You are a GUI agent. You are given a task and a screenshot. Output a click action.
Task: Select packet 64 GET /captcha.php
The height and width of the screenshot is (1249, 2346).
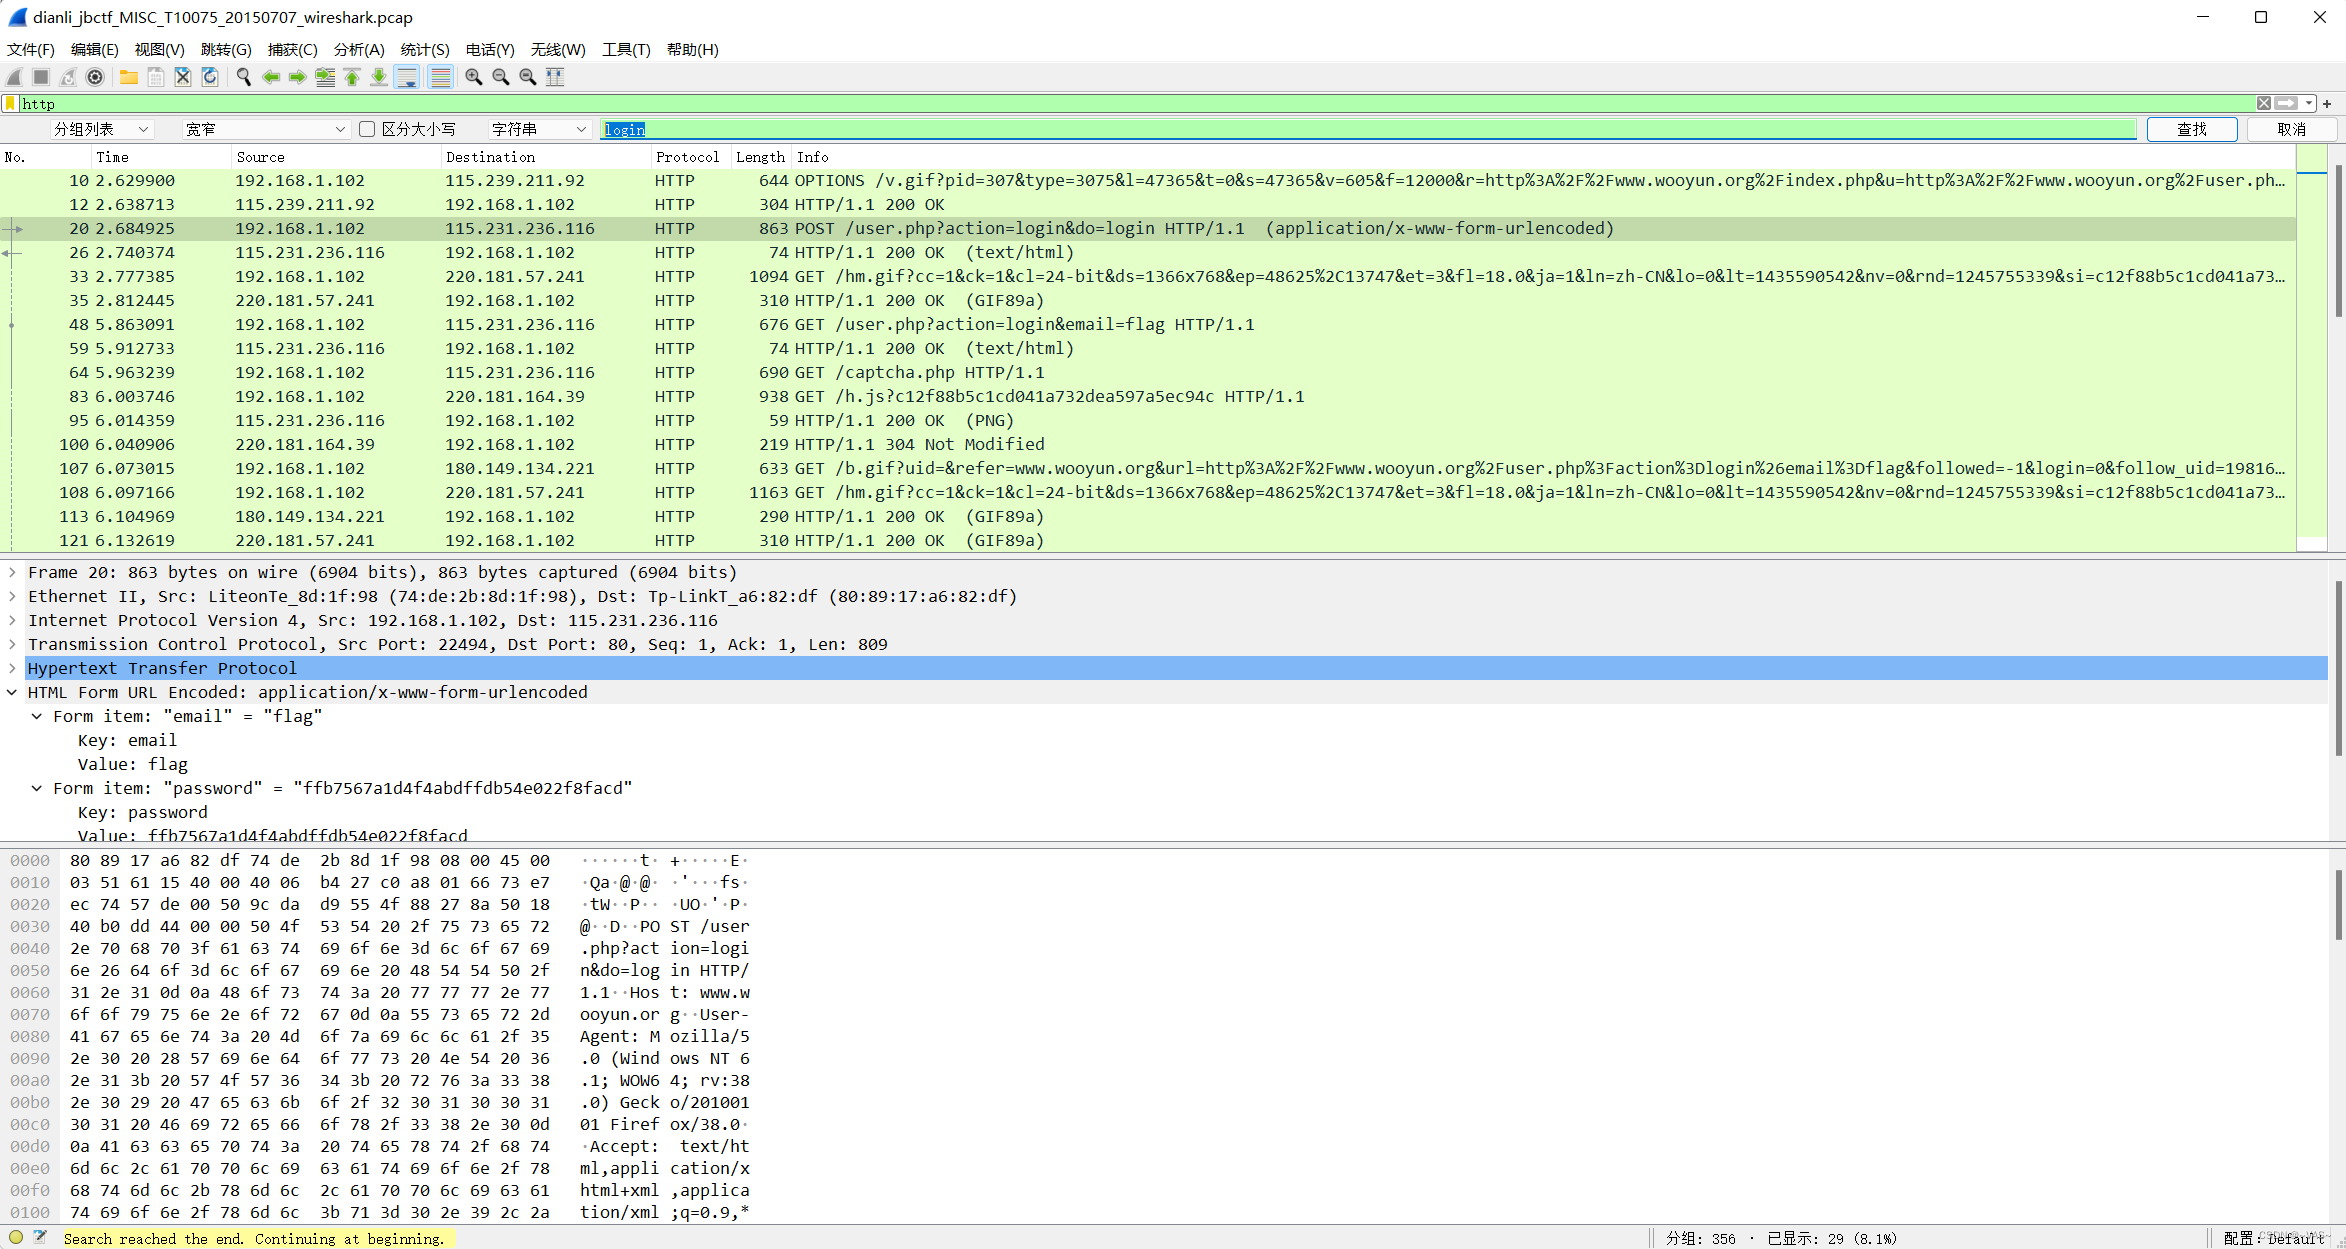pos(1147,372)
